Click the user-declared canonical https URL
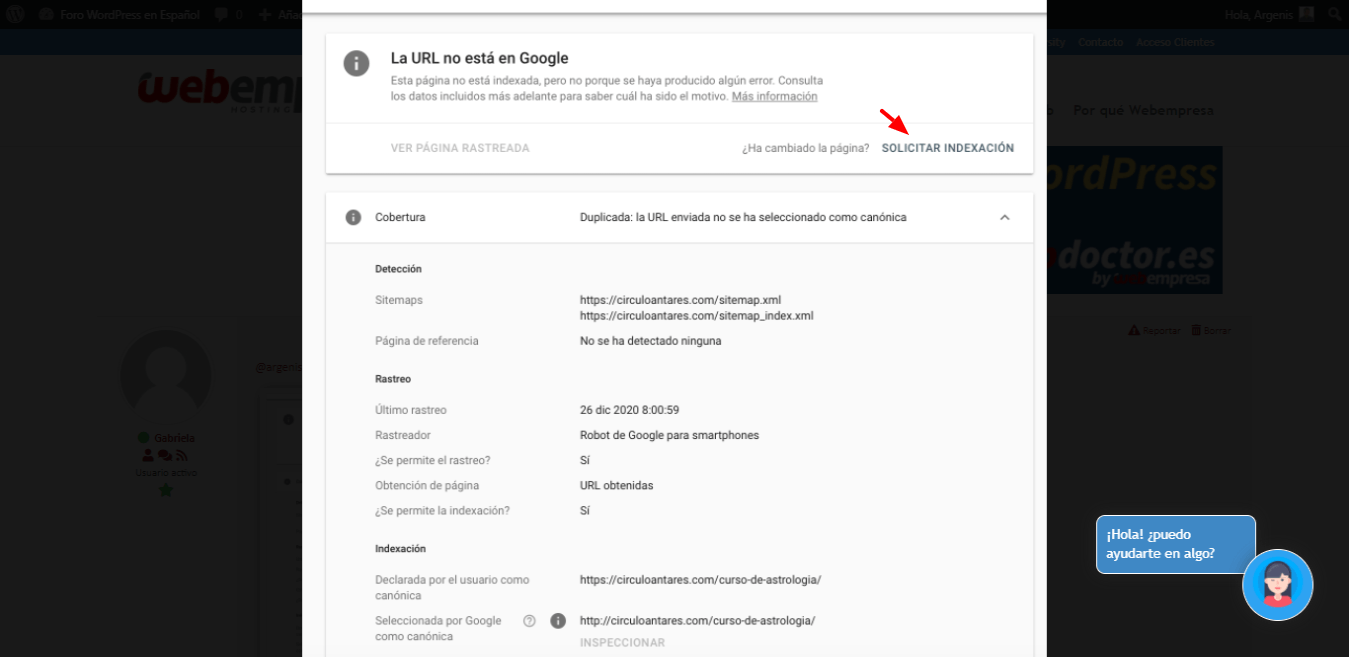The image size is (1349, 657). tap(700, 580)
